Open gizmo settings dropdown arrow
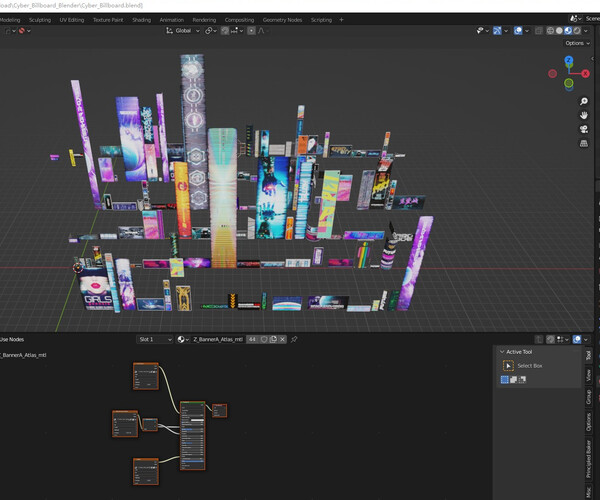The width and height of the screenshot is (600, 500). tap(506, 31)
